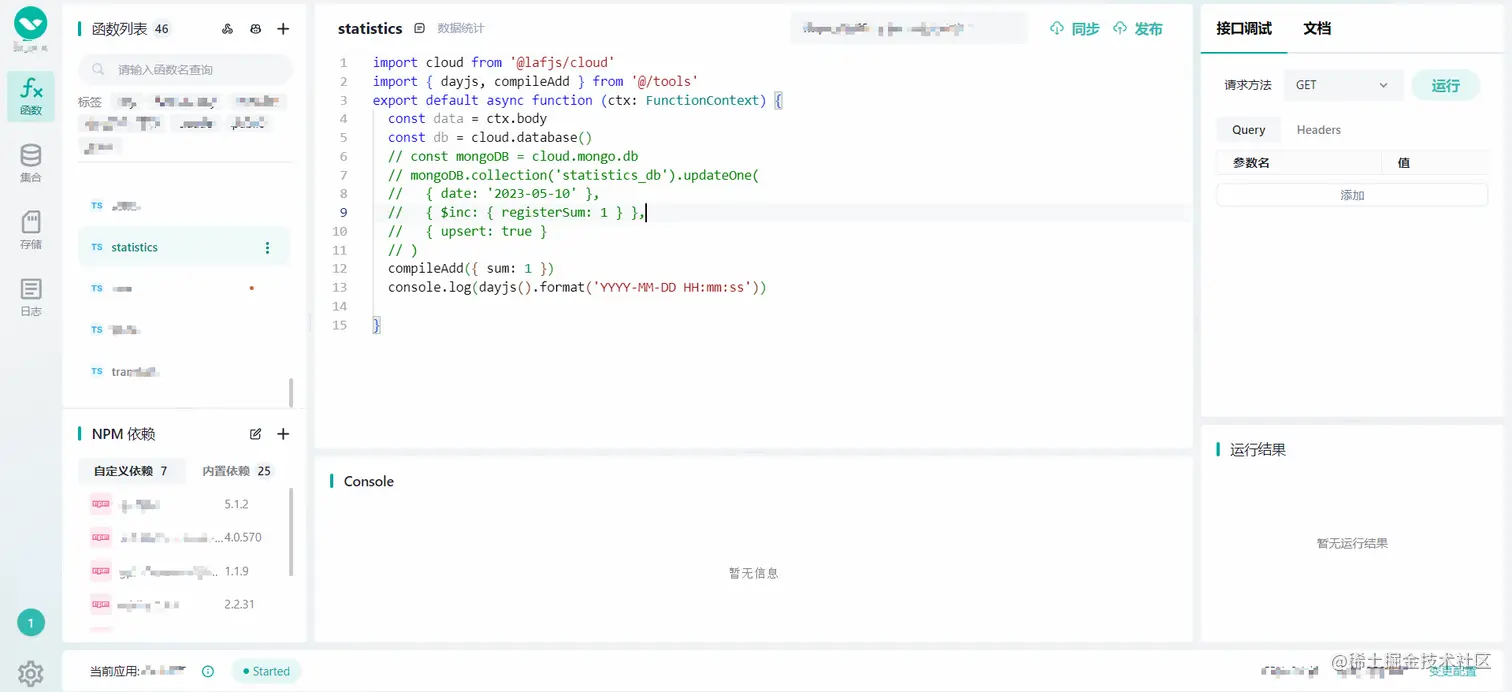This screenshot has height=692, width=1512.
Task: Select the Query tab
Action: coord(1249,130)
